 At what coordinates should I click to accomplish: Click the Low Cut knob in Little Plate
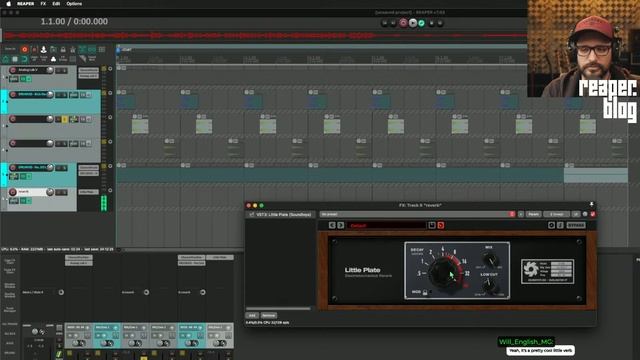click(489, 285)
